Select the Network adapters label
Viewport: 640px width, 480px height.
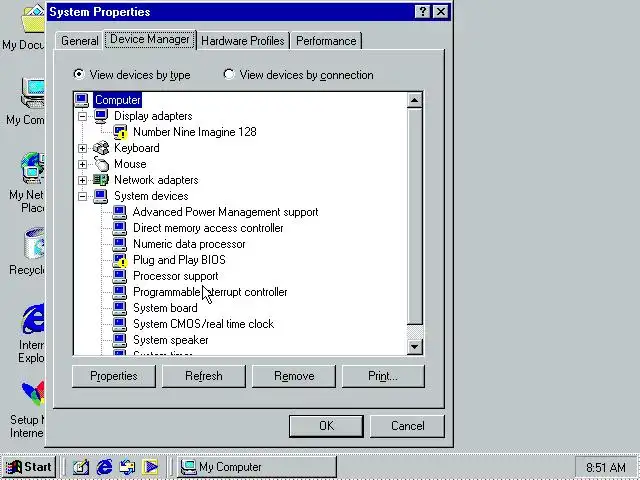point(156,180)
